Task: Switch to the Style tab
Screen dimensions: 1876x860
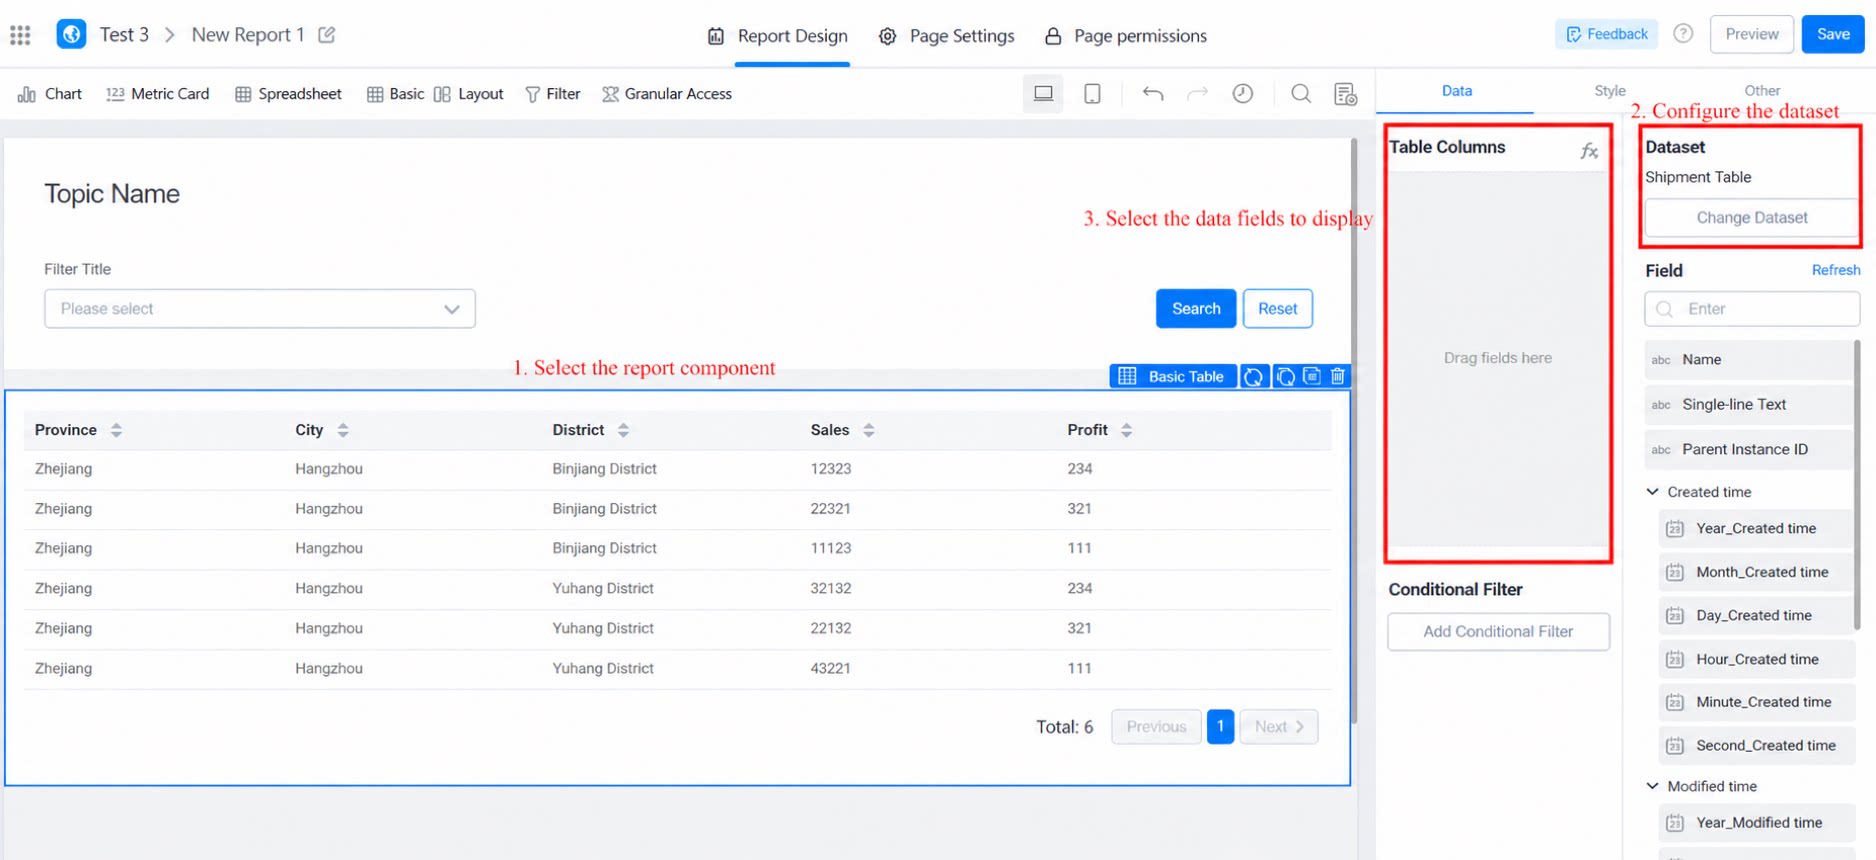Action: (x=1609, y=91)
